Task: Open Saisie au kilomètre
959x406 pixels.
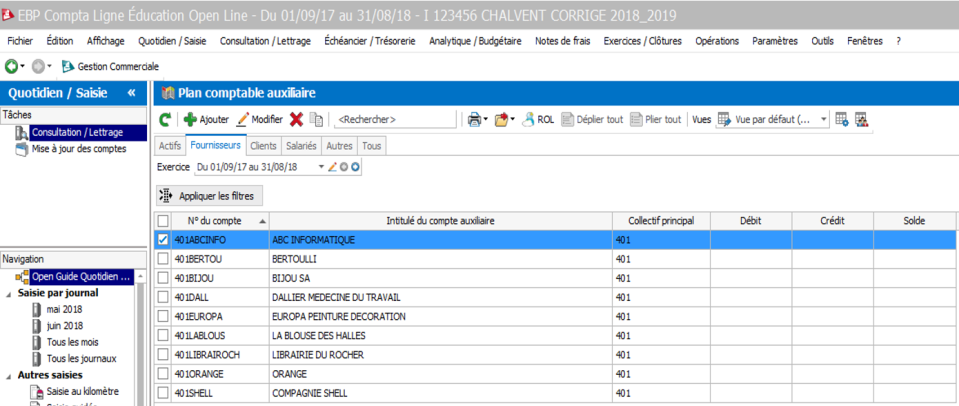Action: tap(82, 391)
